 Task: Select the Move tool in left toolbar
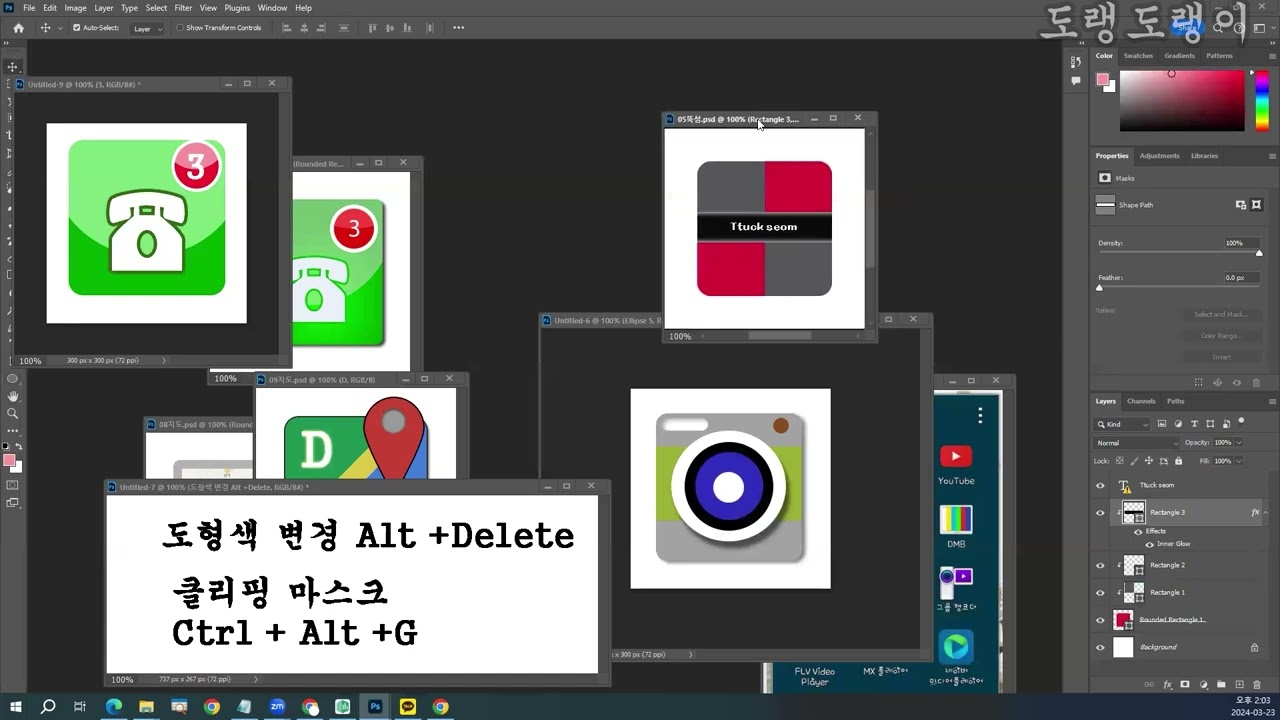point(12,67)
